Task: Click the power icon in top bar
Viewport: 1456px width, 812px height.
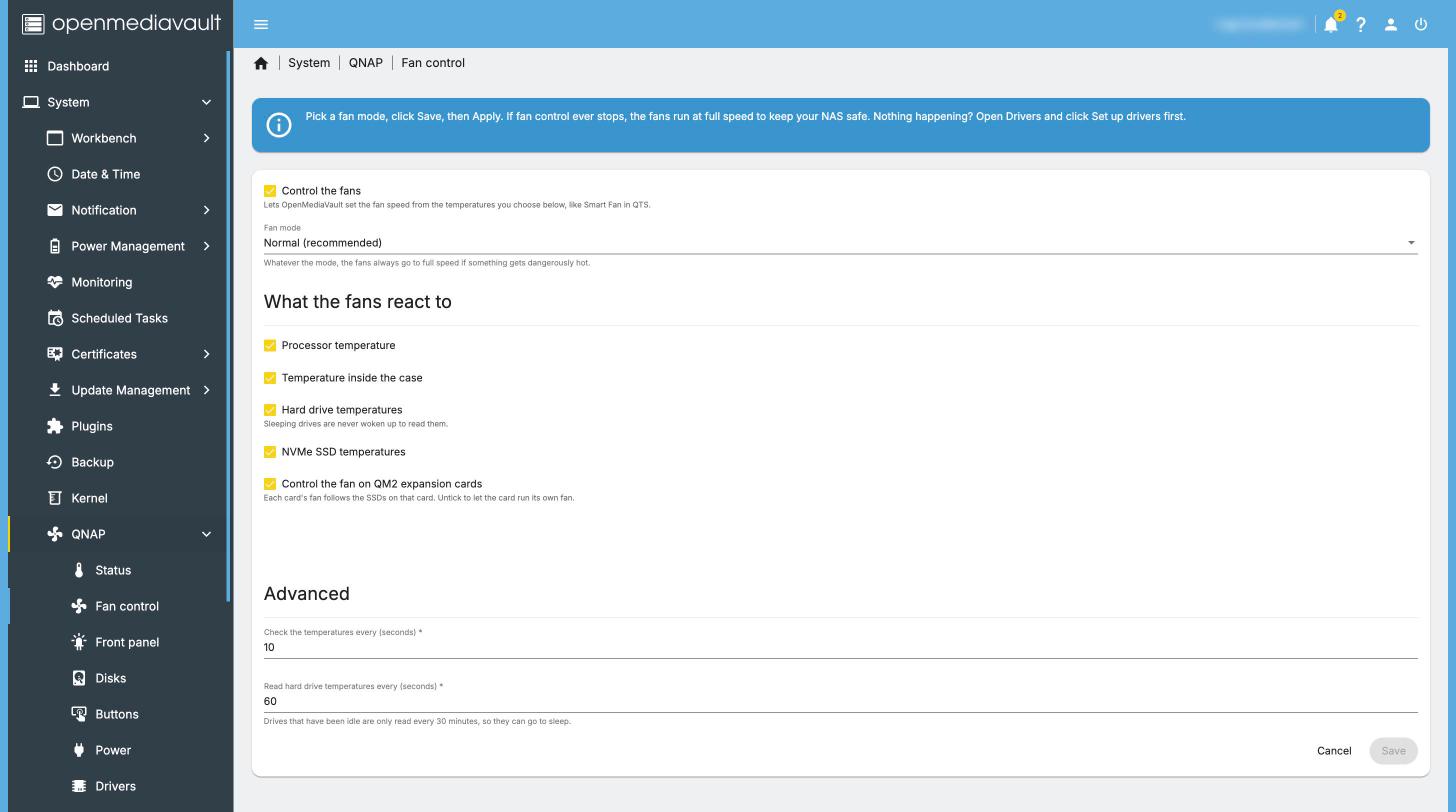Action: point(1421,25)
